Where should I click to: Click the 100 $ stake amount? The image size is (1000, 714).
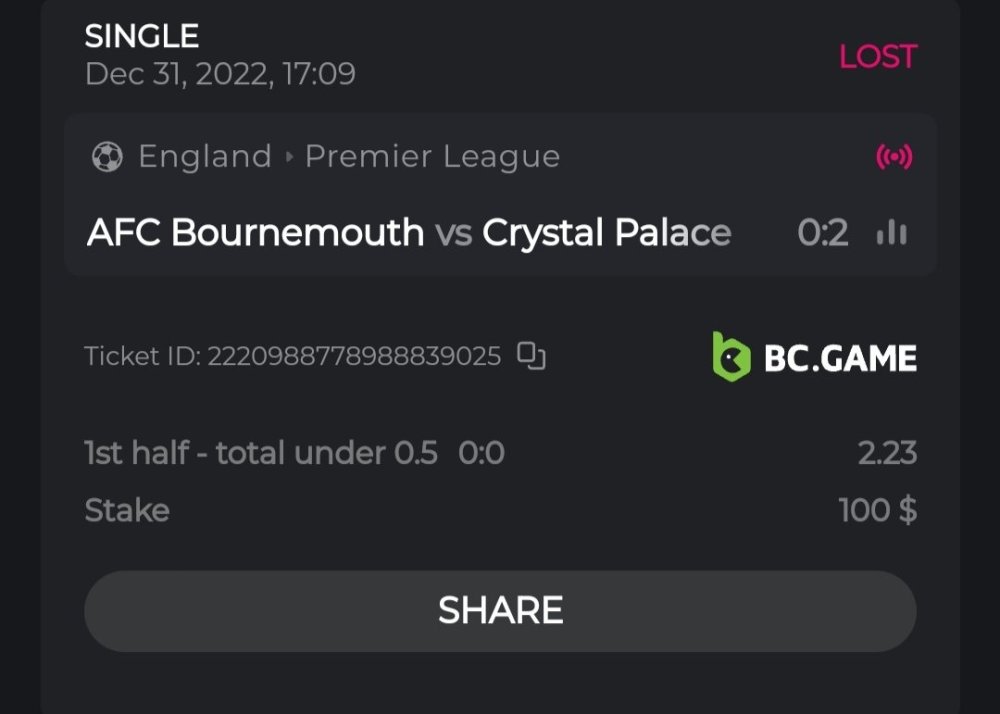click(877, 511)
